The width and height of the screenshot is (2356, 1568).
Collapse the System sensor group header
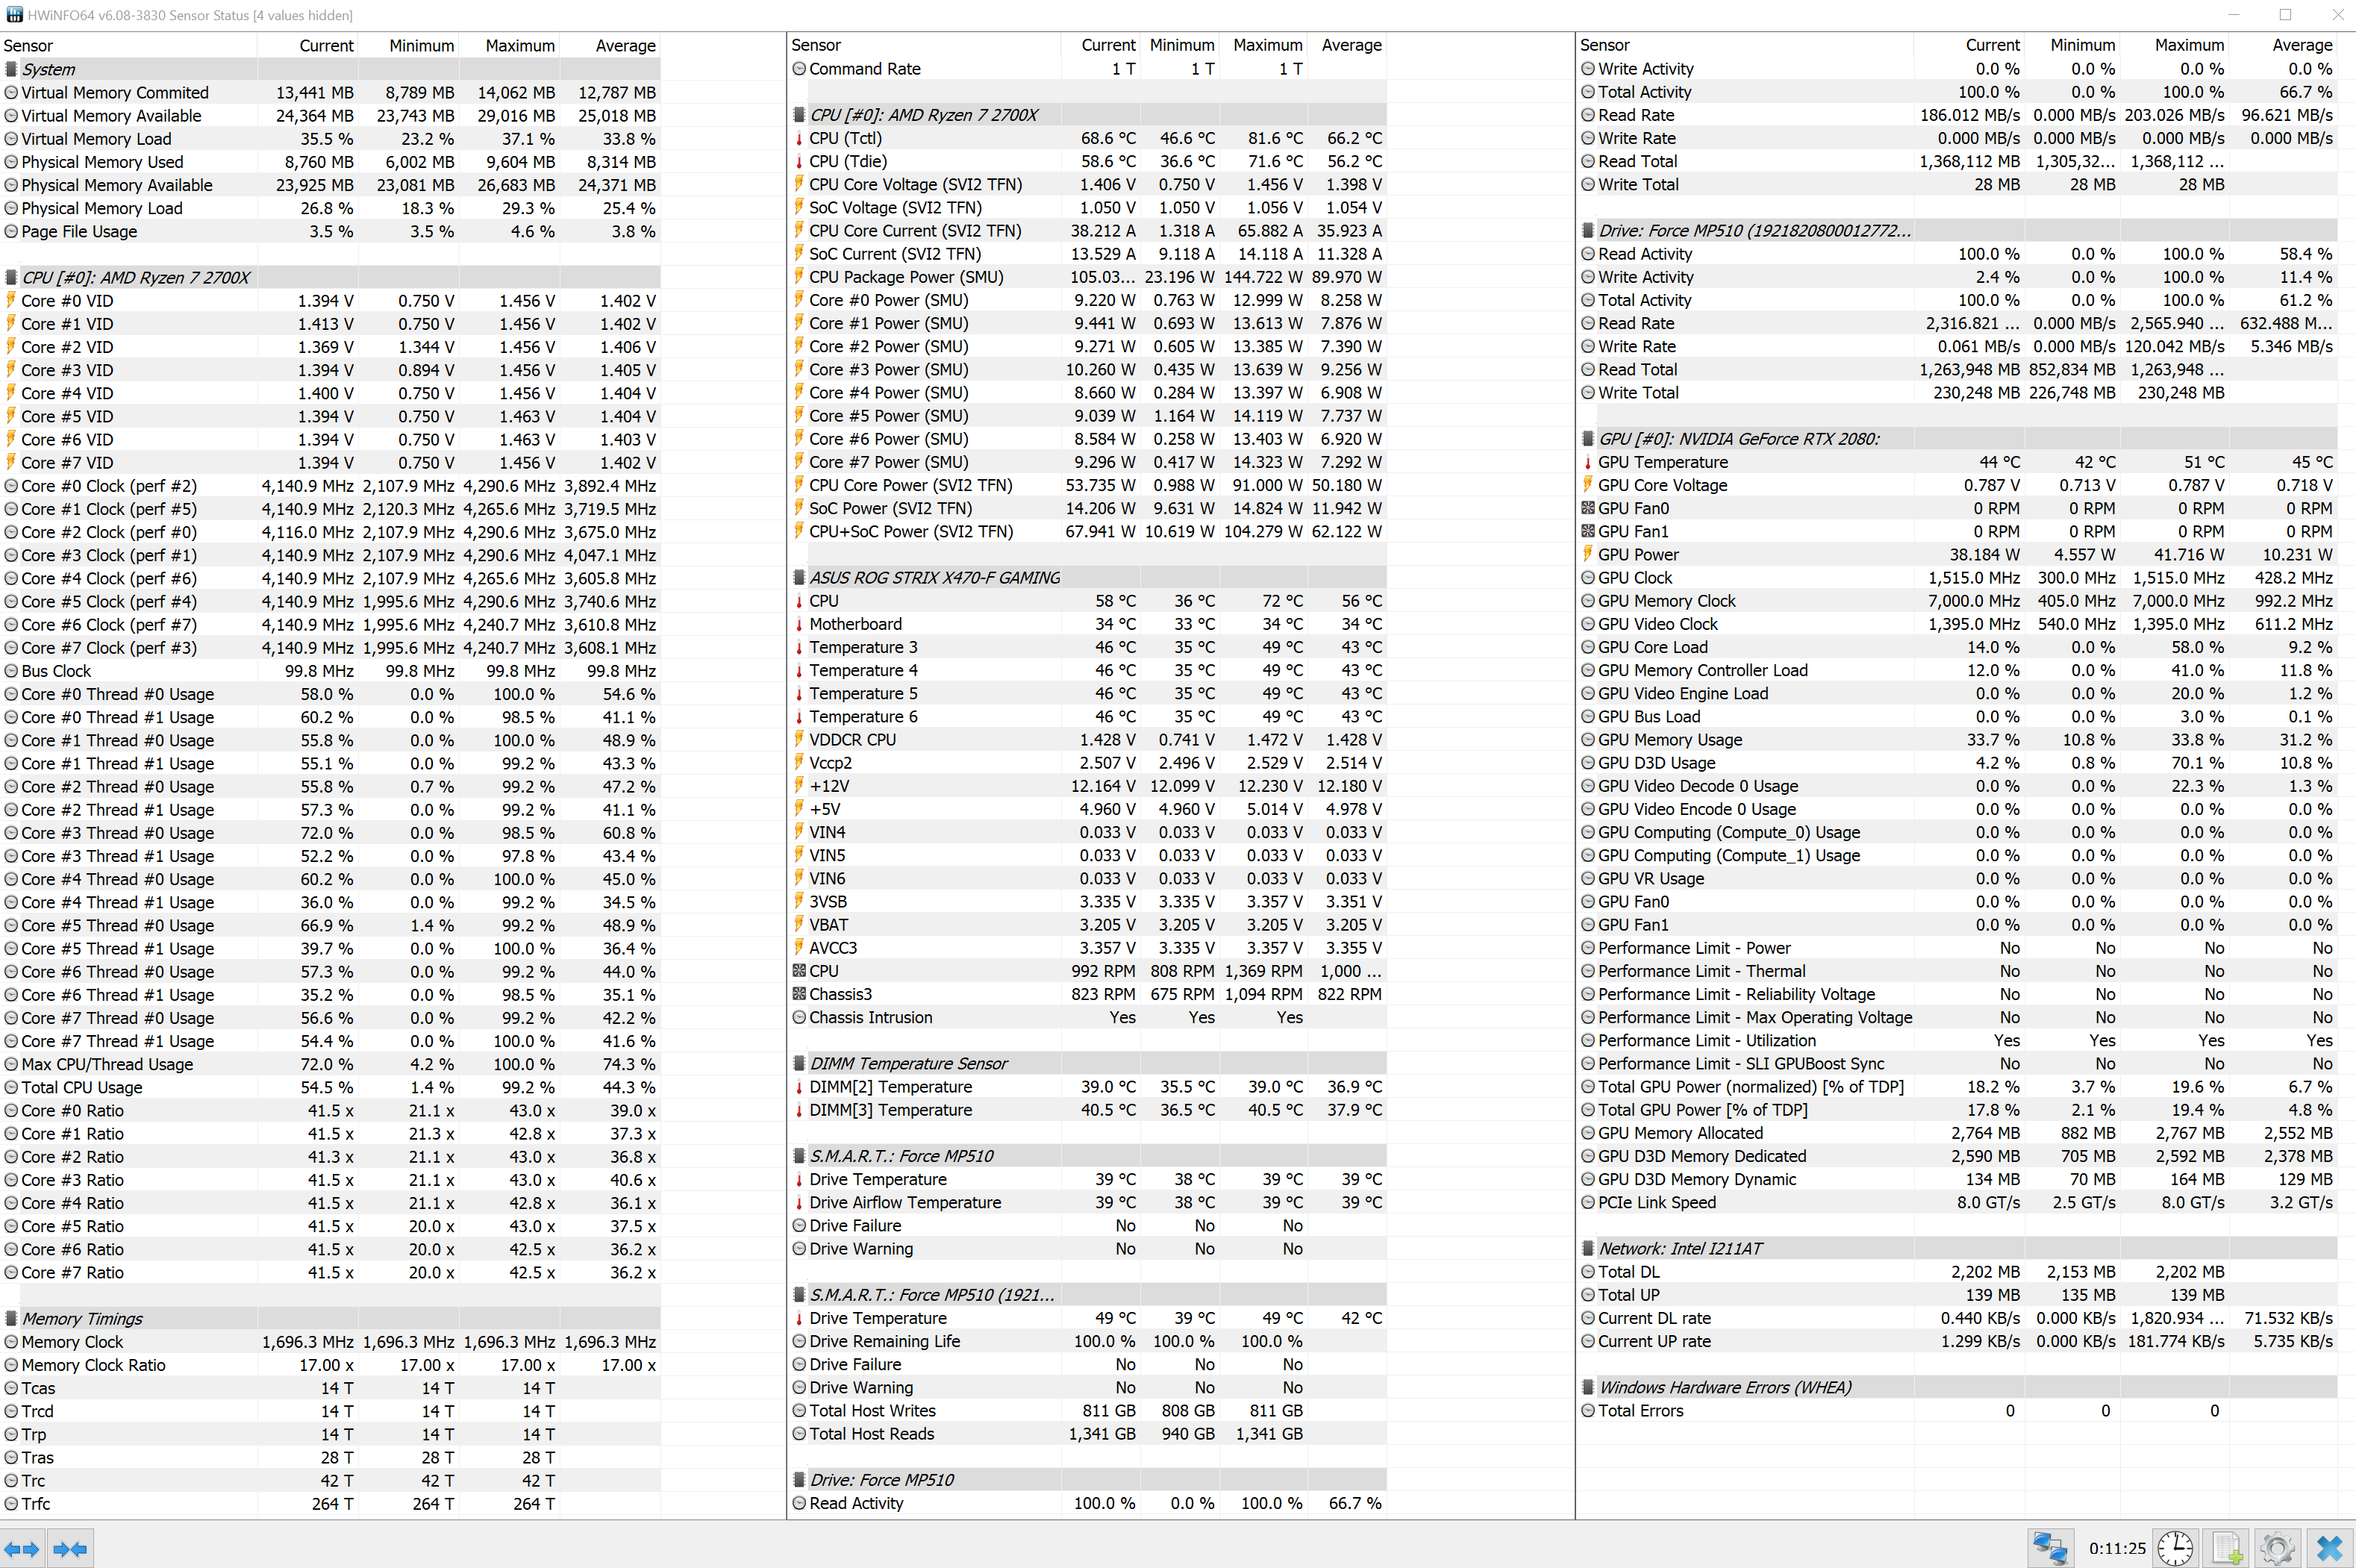(x=48, y=69)
